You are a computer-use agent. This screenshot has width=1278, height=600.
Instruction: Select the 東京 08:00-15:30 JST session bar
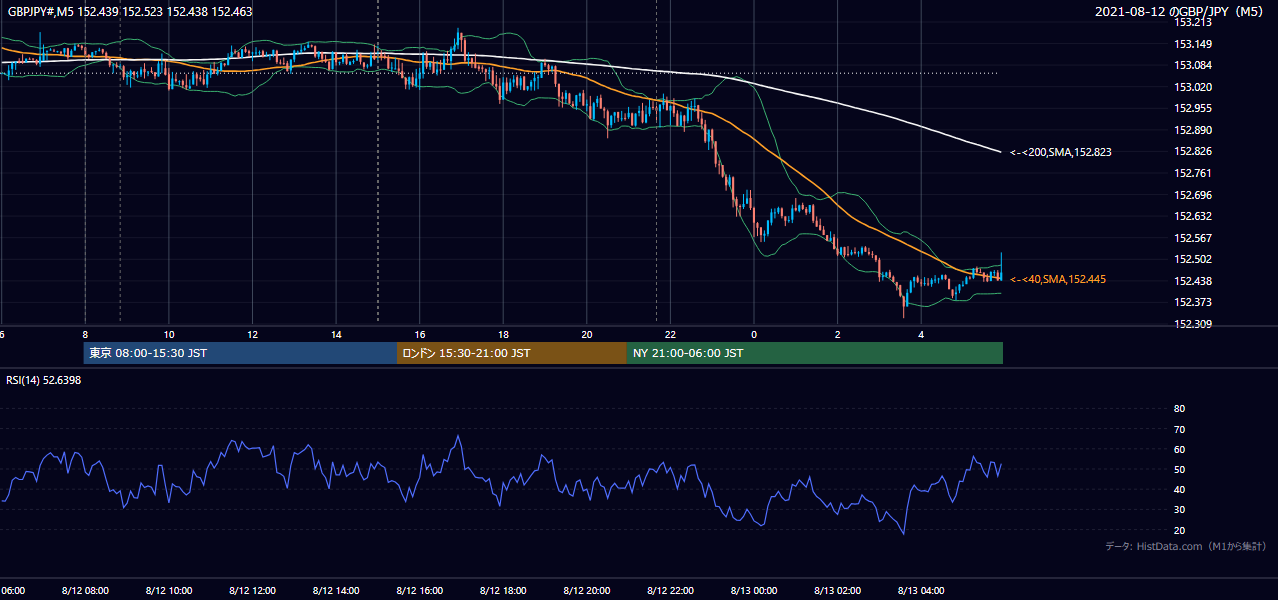coord(241,353)
